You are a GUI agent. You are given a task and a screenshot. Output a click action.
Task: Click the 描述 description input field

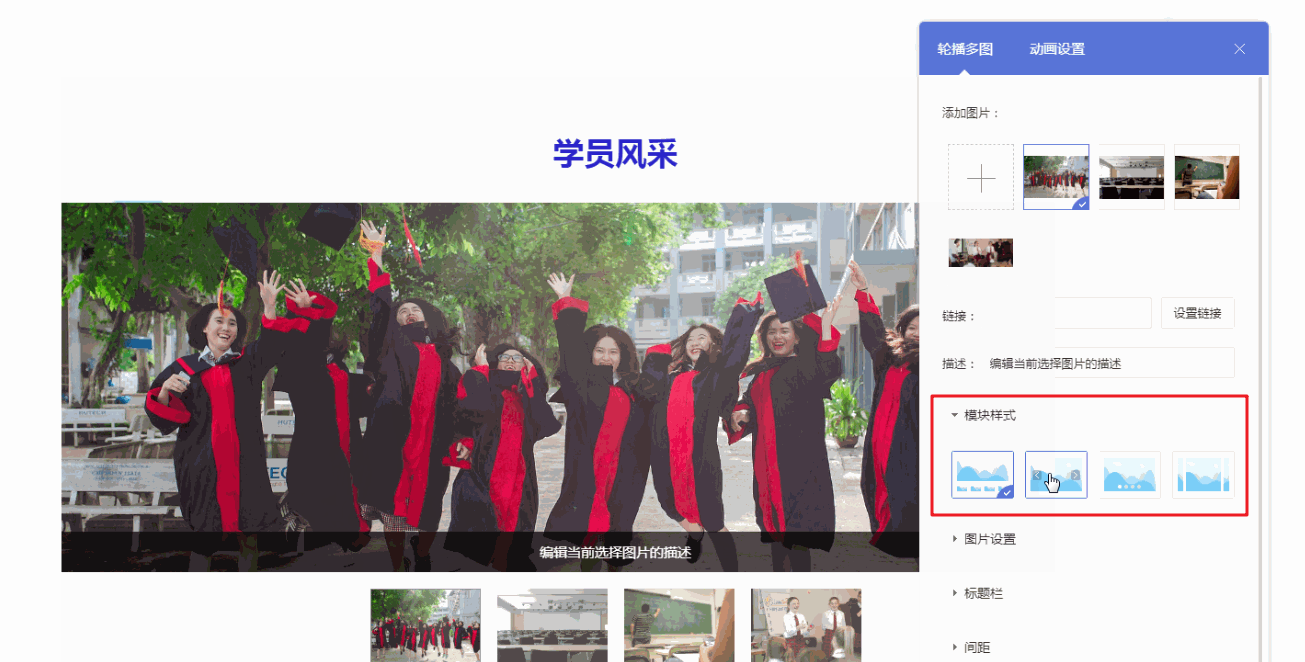coord(1108,363)
